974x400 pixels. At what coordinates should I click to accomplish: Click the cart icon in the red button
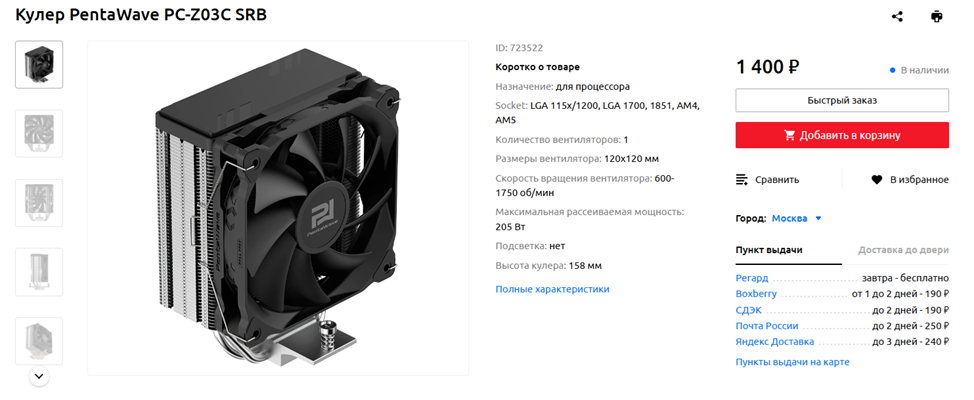coord(790,135)
